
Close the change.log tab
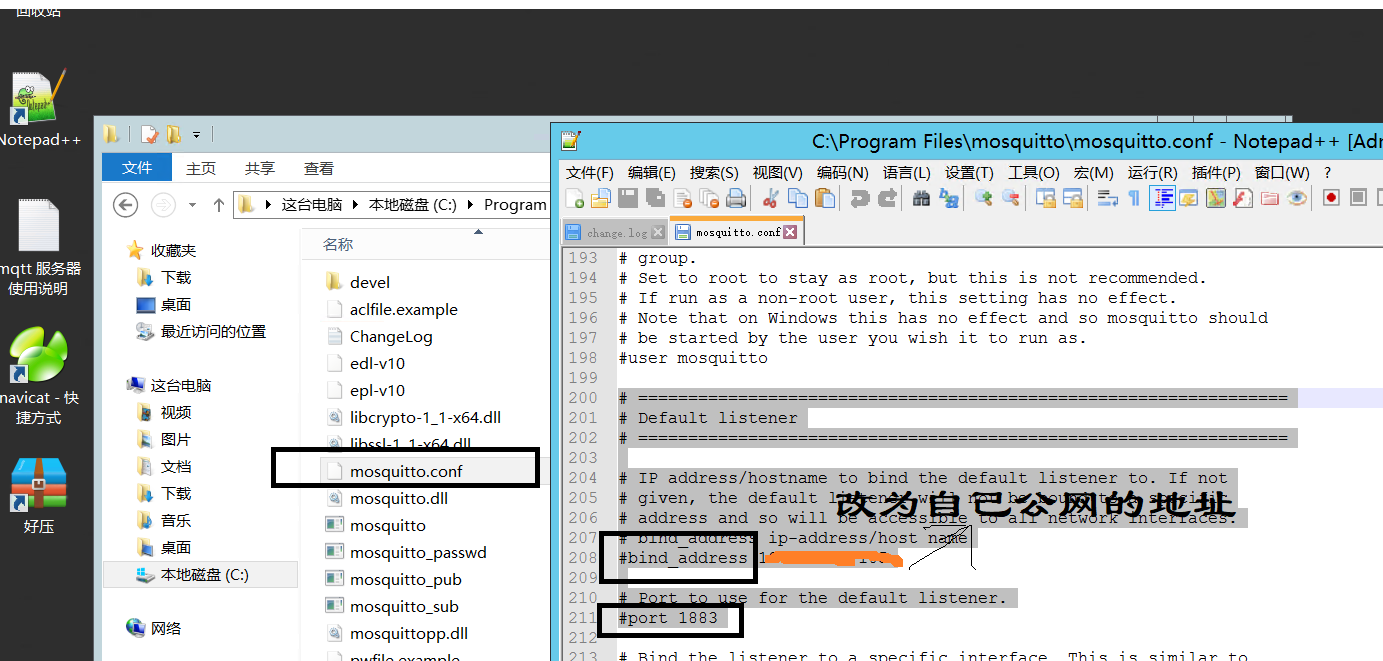(658, 232)
